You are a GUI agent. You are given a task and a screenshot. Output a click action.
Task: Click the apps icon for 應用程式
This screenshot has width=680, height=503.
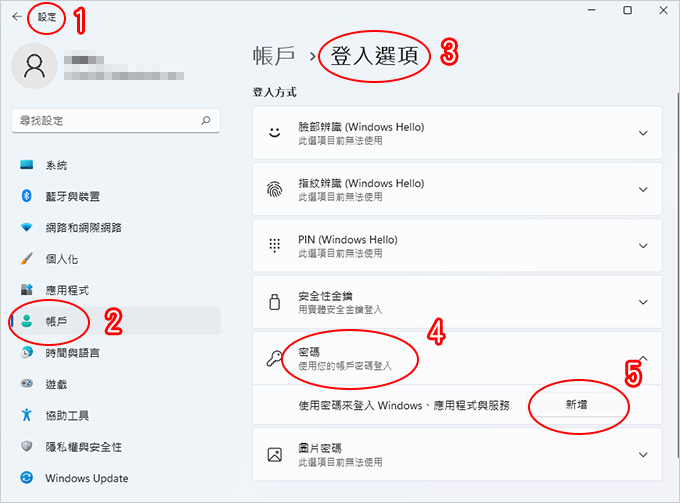[27, 290]
